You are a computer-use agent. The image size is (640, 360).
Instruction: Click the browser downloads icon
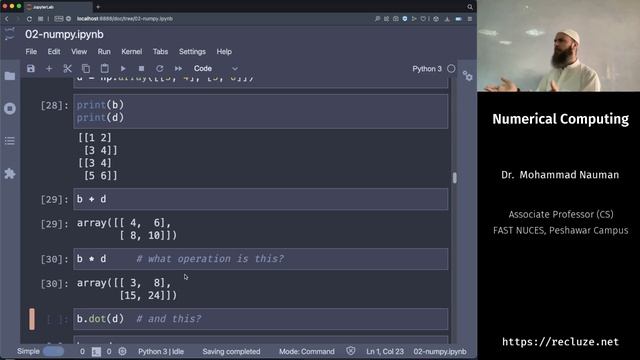(447, 19)
